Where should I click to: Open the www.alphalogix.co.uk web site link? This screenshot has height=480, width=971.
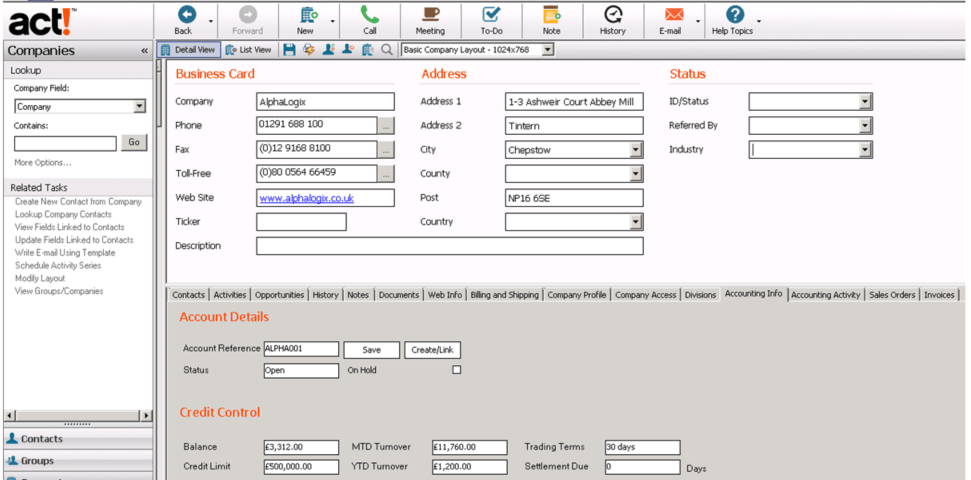pos(307,198)
